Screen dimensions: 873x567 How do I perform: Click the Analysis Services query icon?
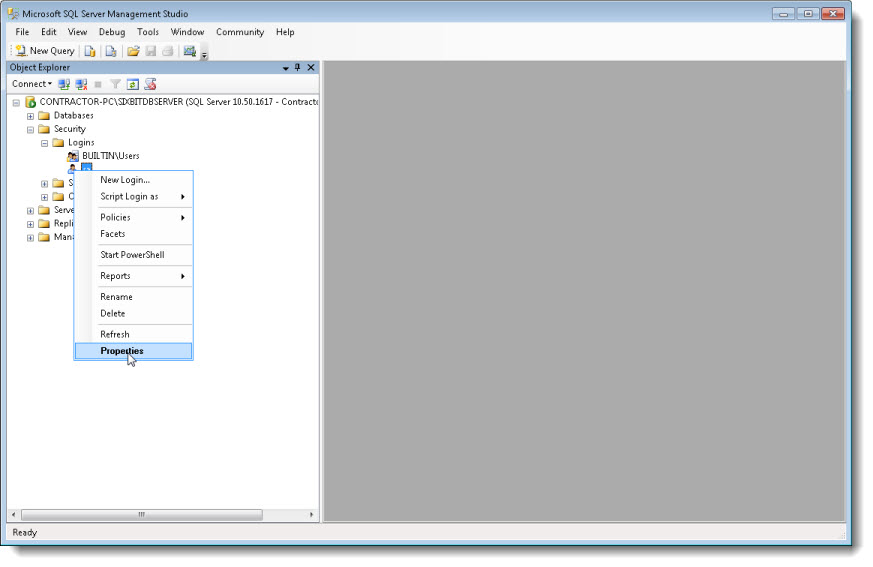point(111,51)
